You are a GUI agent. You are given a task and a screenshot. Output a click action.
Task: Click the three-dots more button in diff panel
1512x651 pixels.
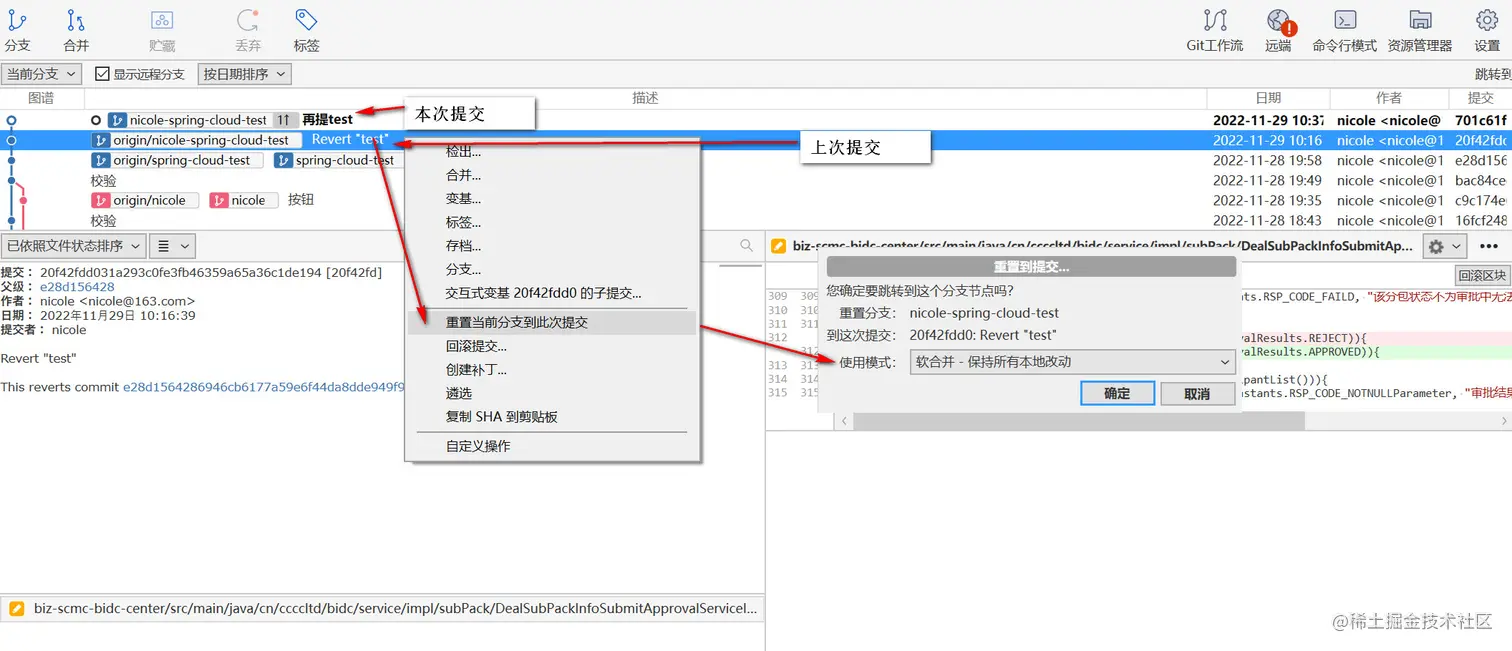coord(1489,246)
